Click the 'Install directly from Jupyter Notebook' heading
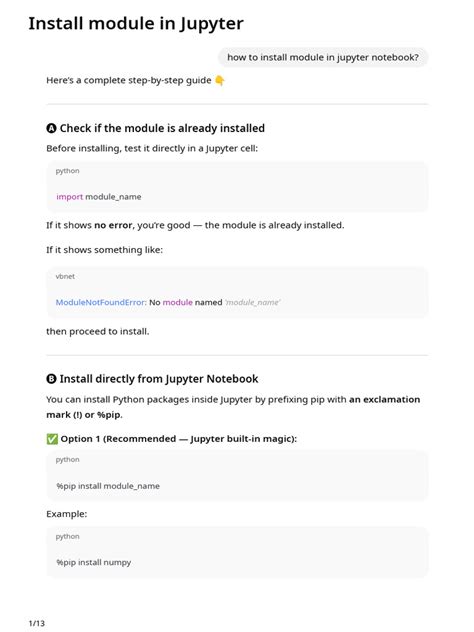Image resolution: width=474 pixels, height=632 pixels. [159, 379]
